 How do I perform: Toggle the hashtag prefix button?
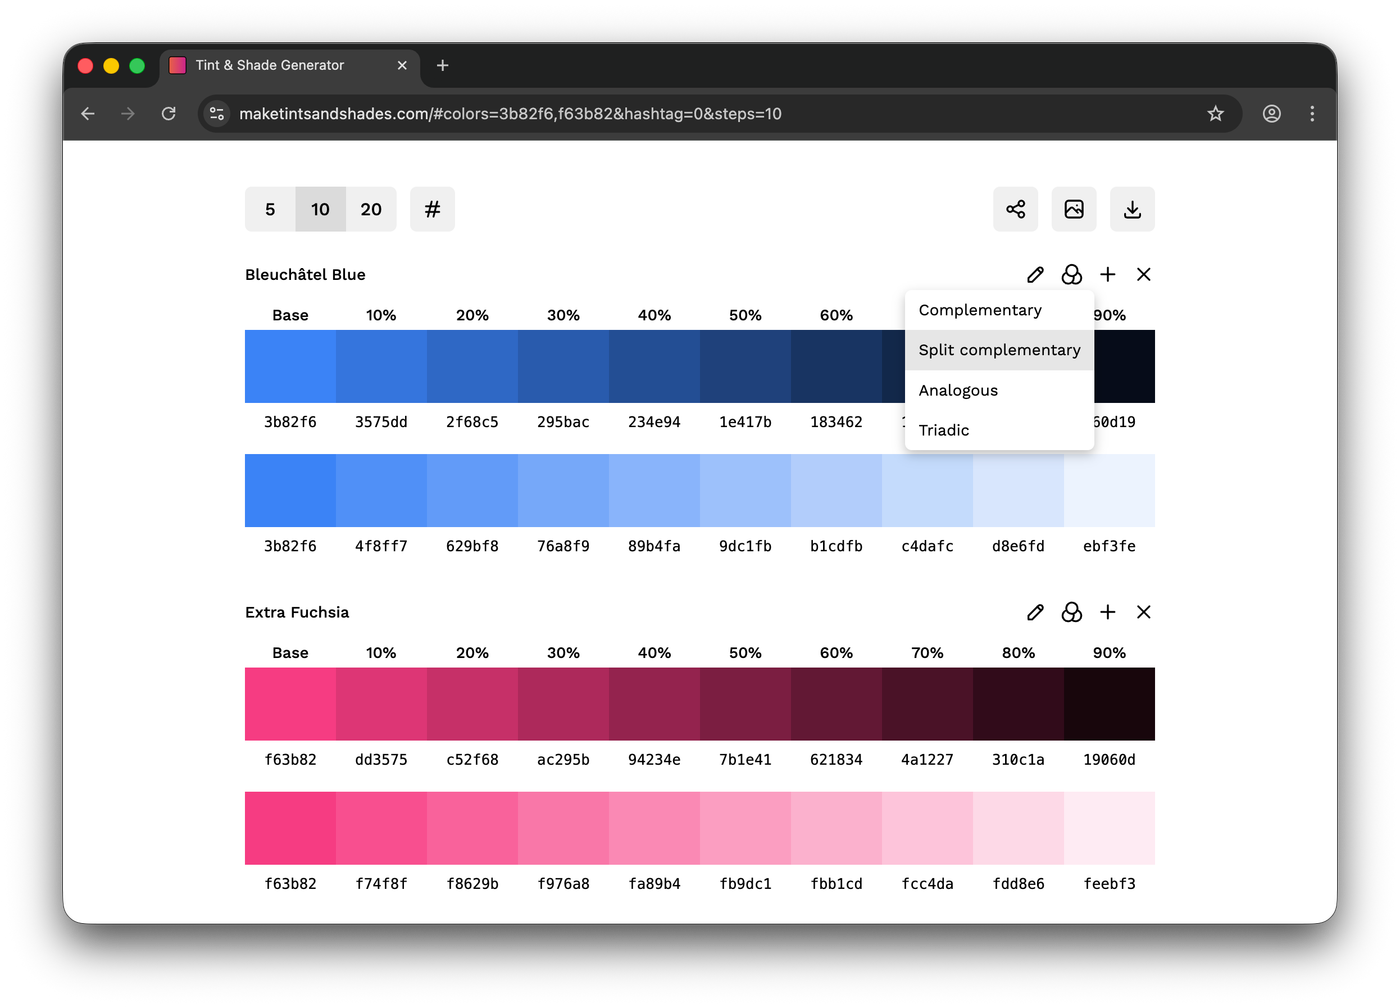click(432, 209)
